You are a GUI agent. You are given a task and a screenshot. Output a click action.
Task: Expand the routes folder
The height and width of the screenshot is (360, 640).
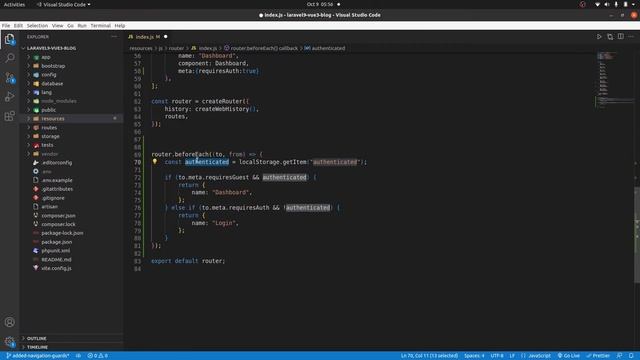pos(49,128)
